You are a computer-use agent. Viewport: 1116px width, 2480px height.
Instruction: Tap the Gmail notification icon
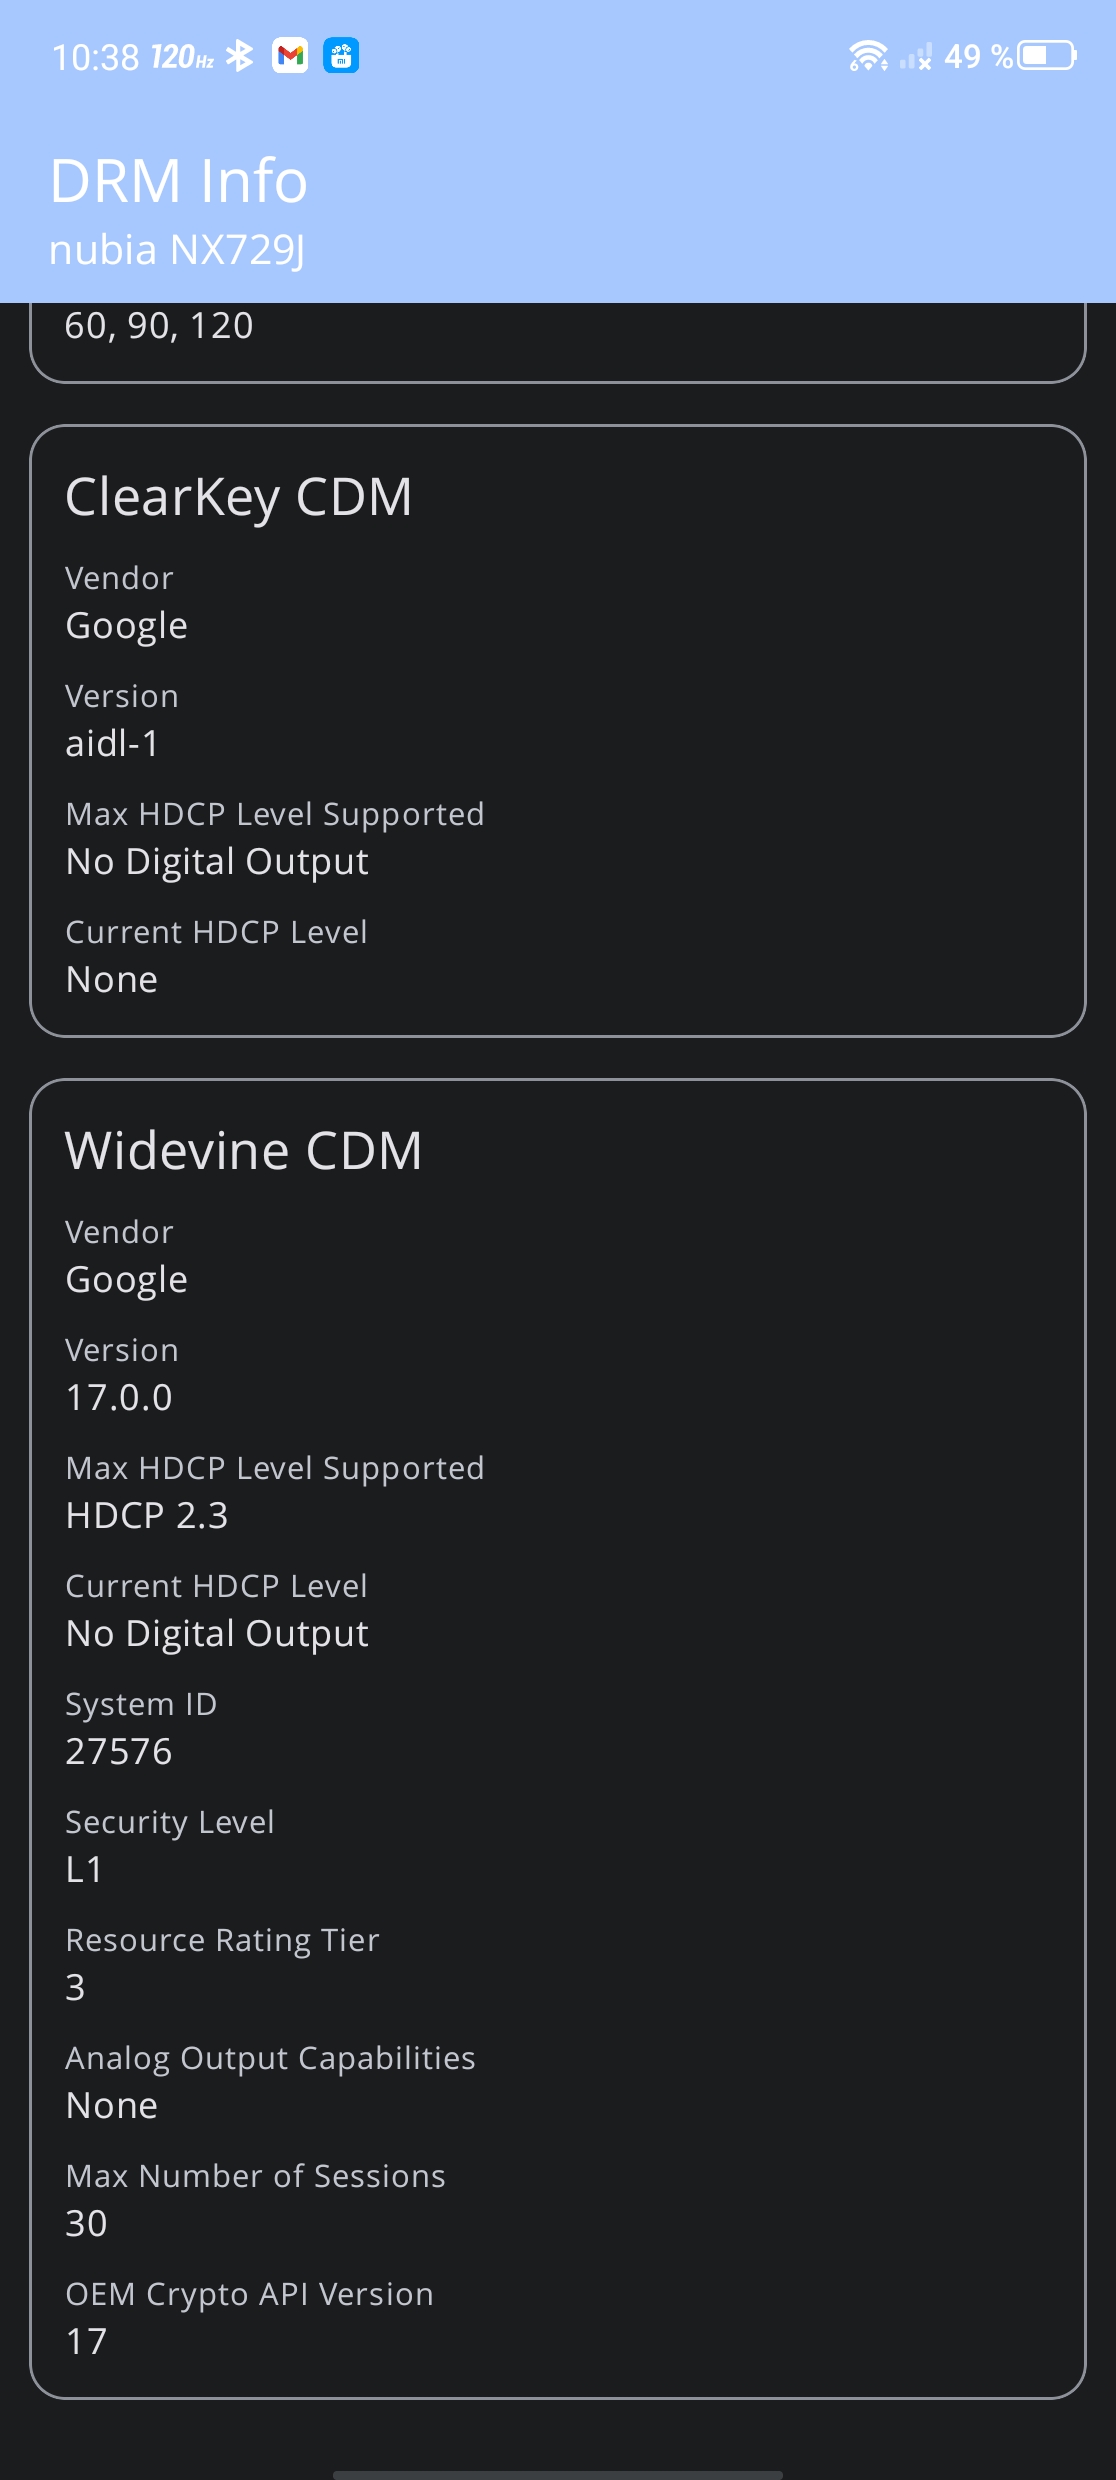(x=290, y=56)
